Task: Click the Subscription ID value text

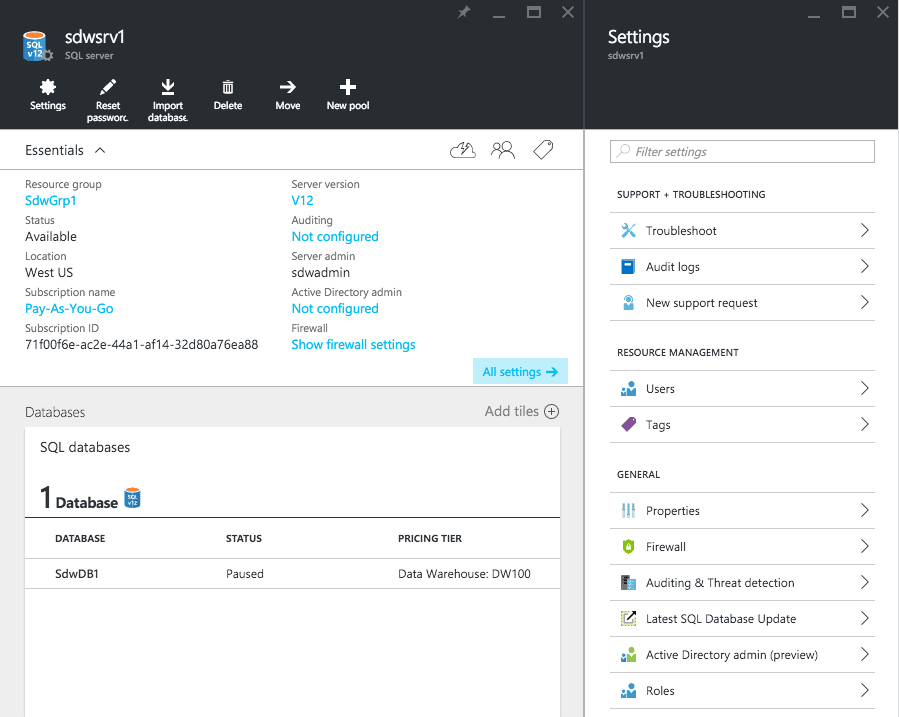Action: (x=142, y=344)
